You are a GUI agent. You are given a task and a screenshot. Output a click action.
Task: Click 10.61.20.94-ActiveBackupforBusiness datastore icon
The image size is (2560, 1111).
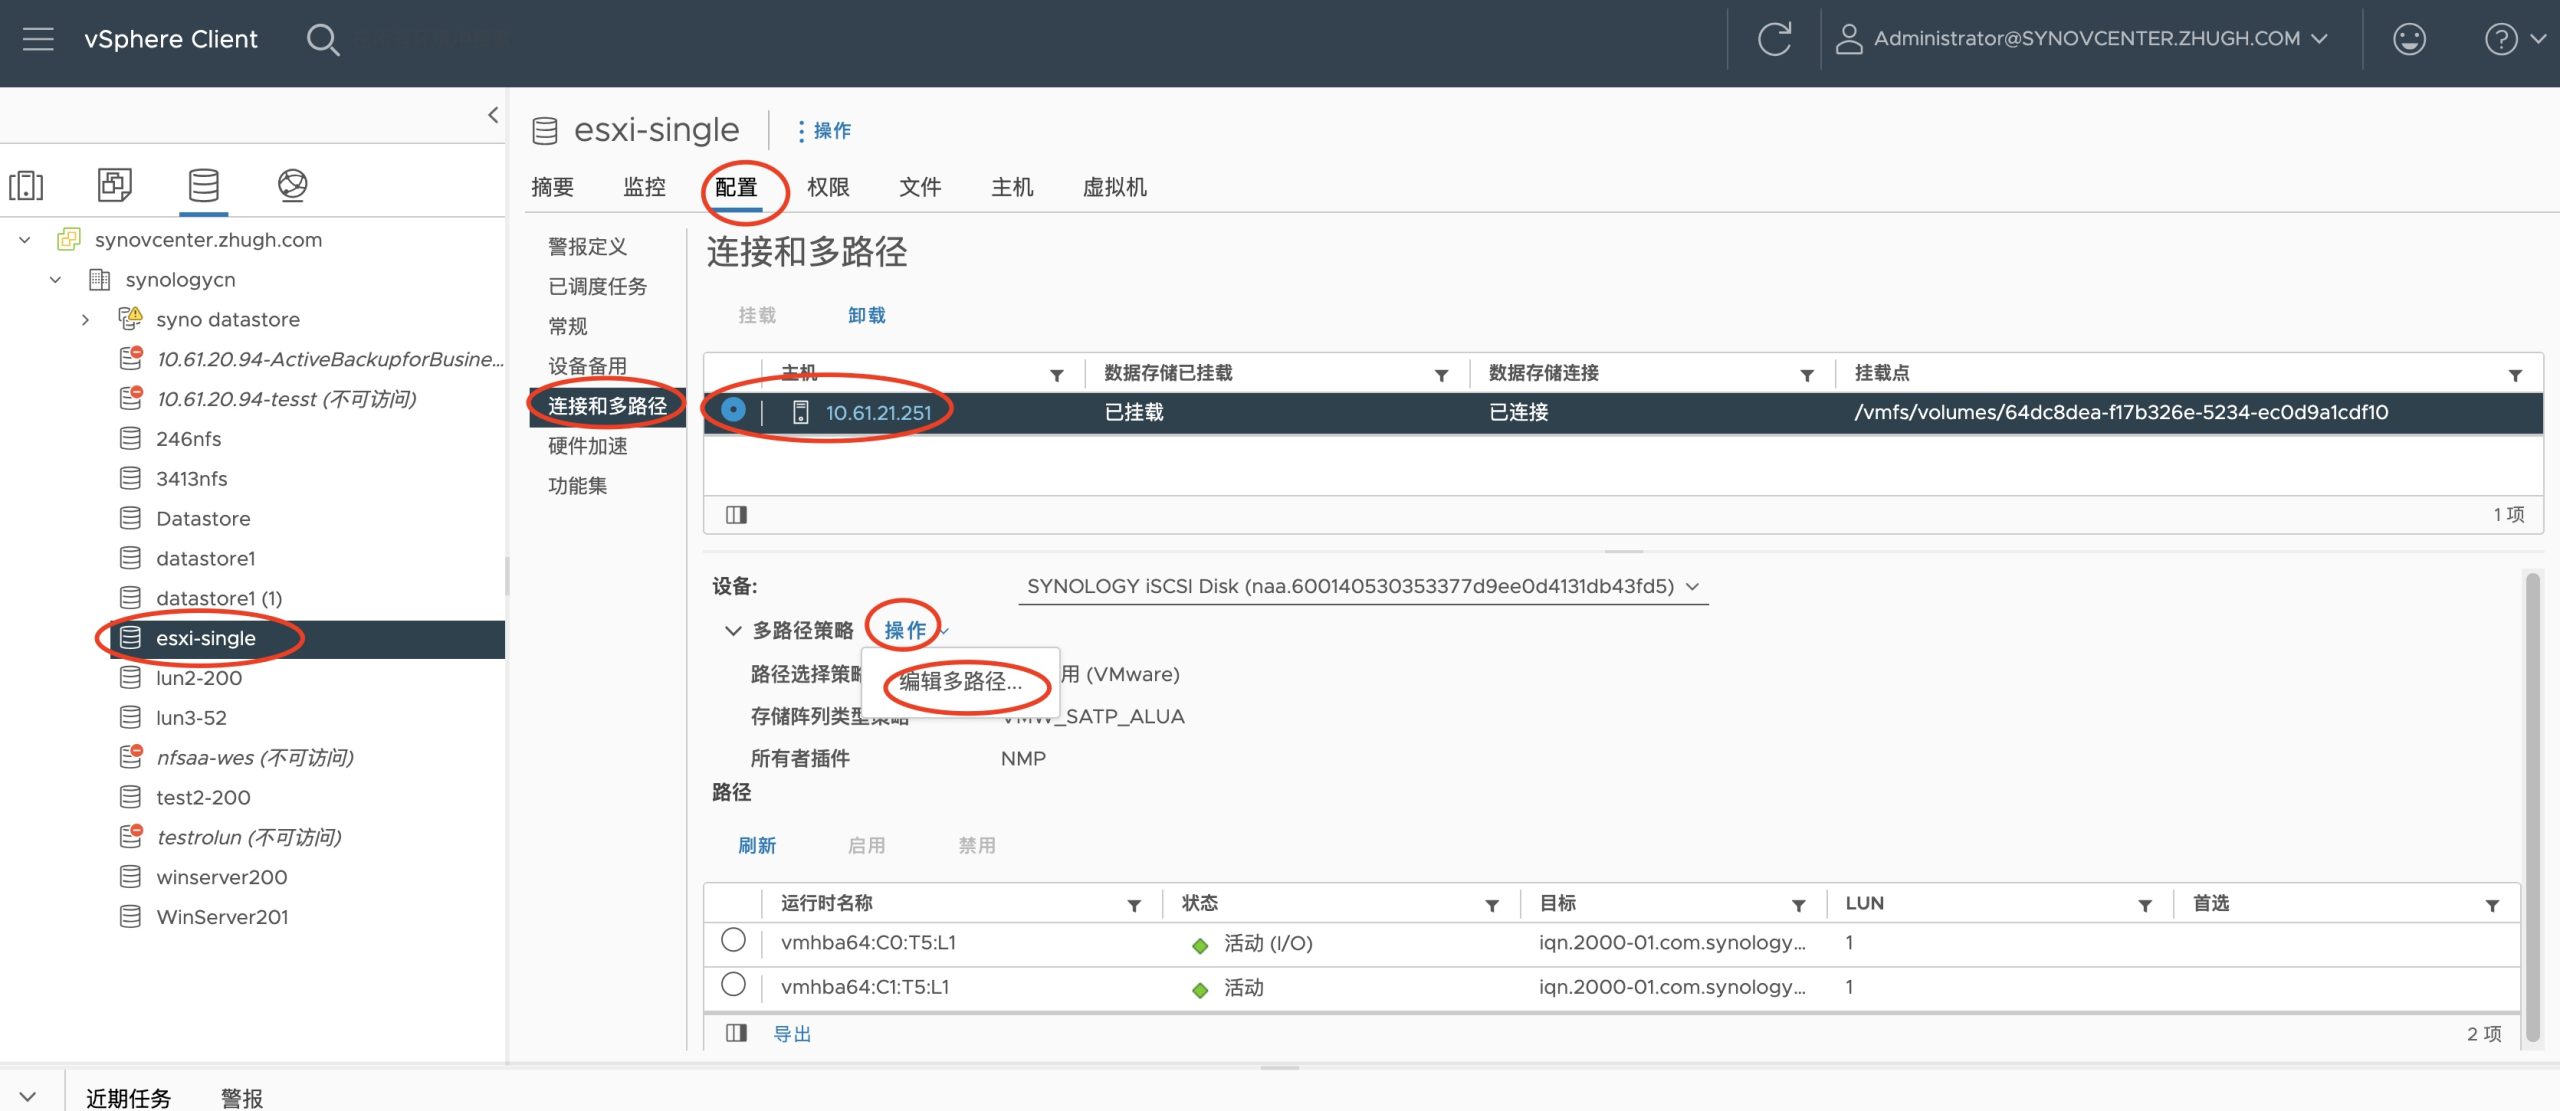pyautogui.click(x=131, y=358)
